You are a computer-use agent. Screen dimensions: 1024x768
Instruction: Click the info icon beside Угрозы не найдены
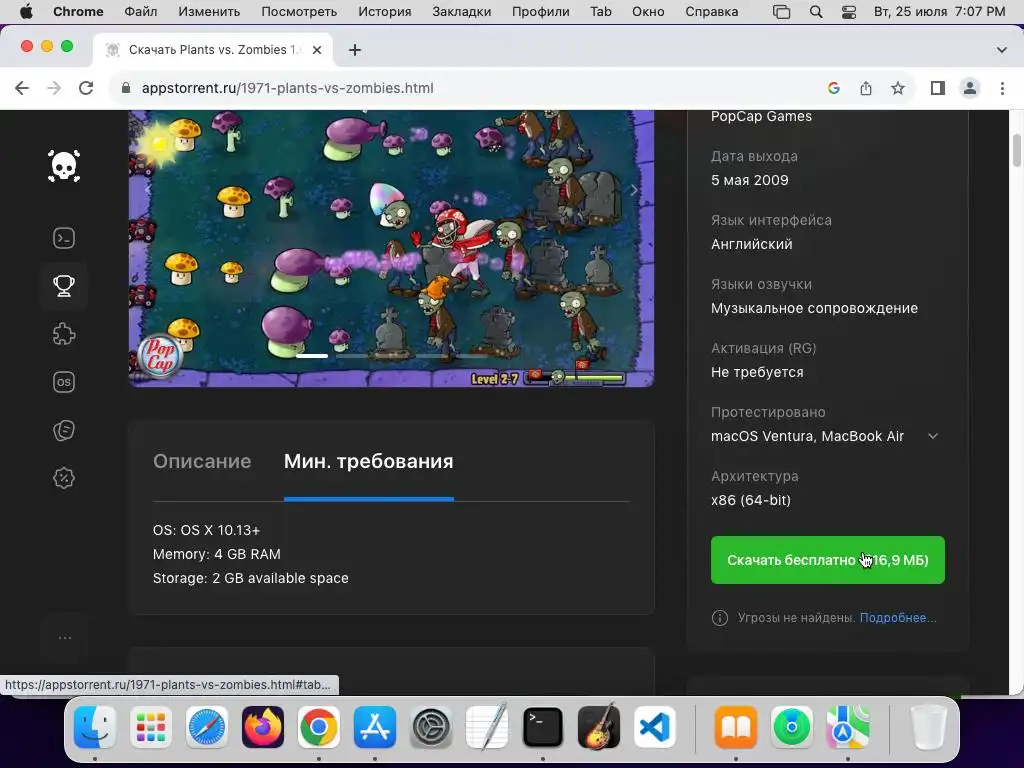tap(720, 618)
